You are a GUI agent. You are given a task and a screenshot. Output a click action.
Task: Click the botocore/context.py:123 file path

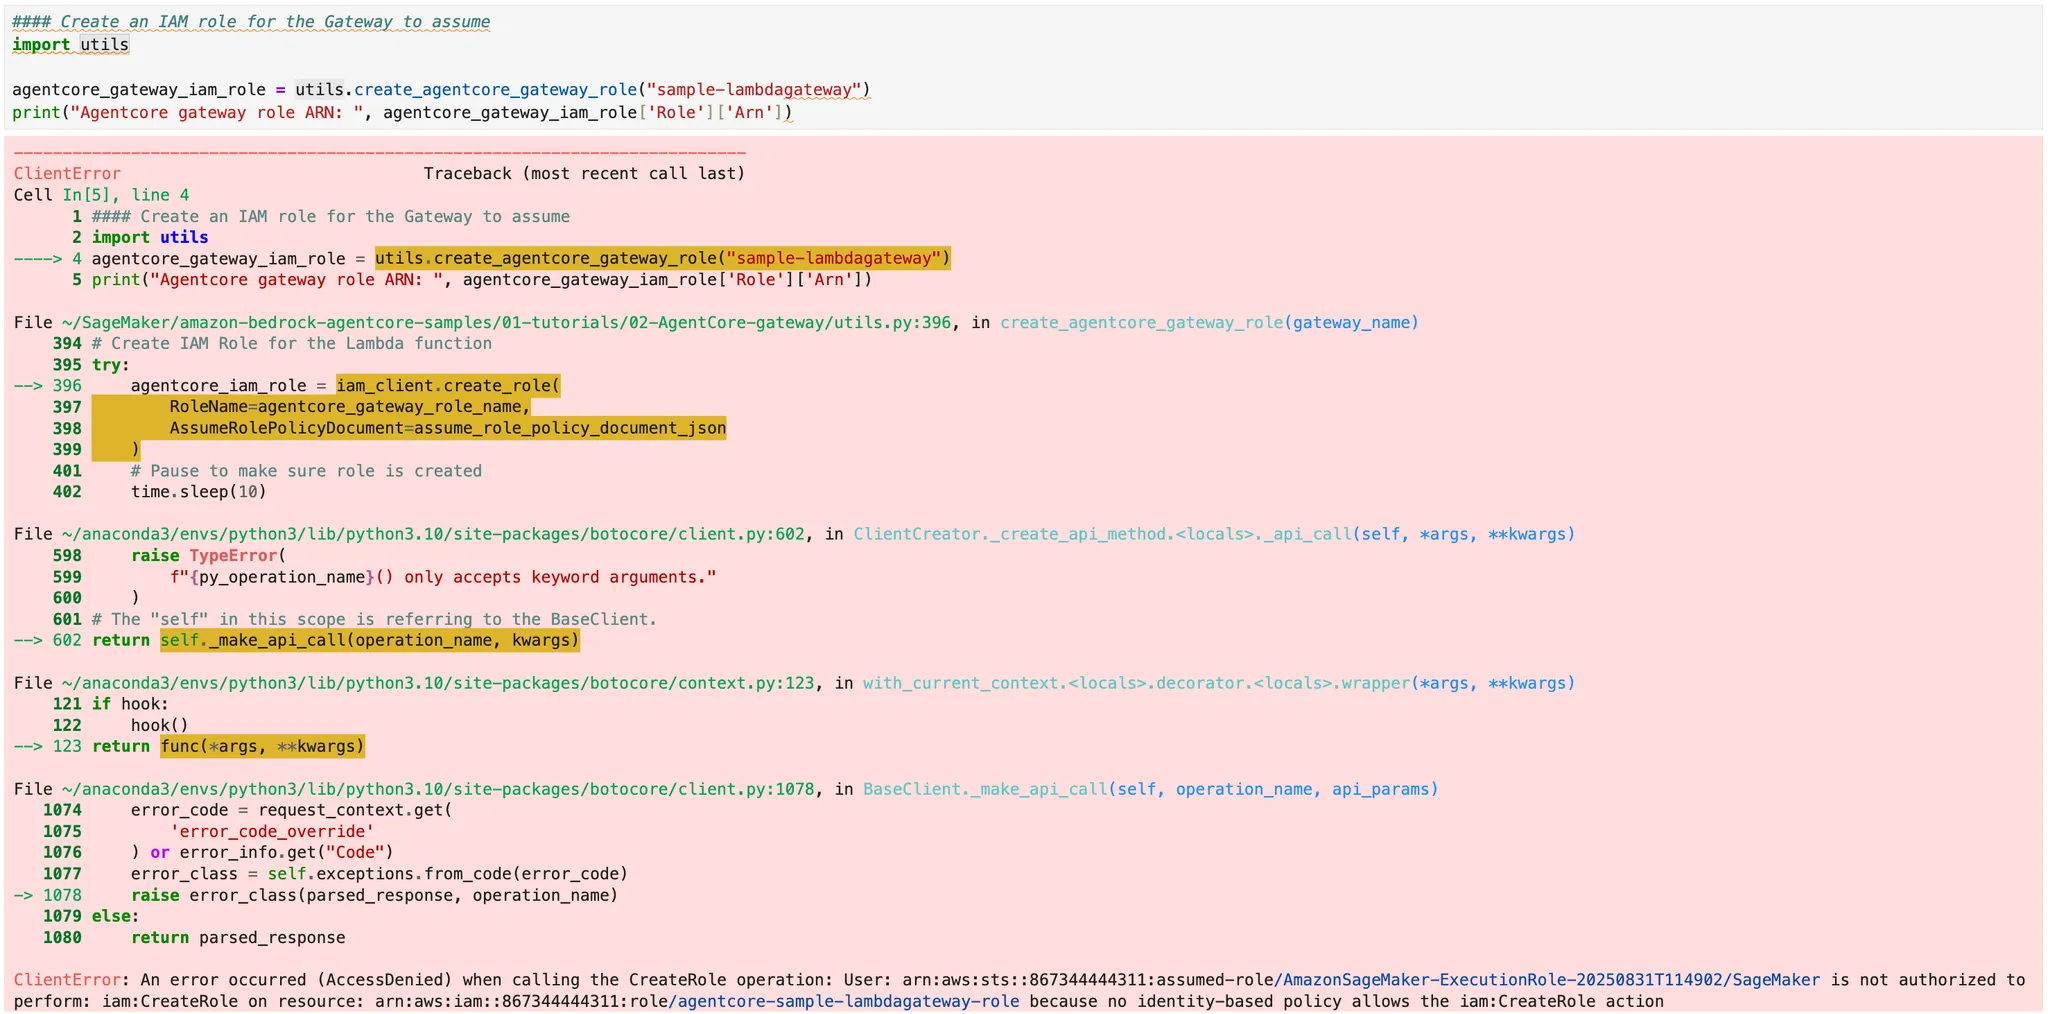[438, 683]
